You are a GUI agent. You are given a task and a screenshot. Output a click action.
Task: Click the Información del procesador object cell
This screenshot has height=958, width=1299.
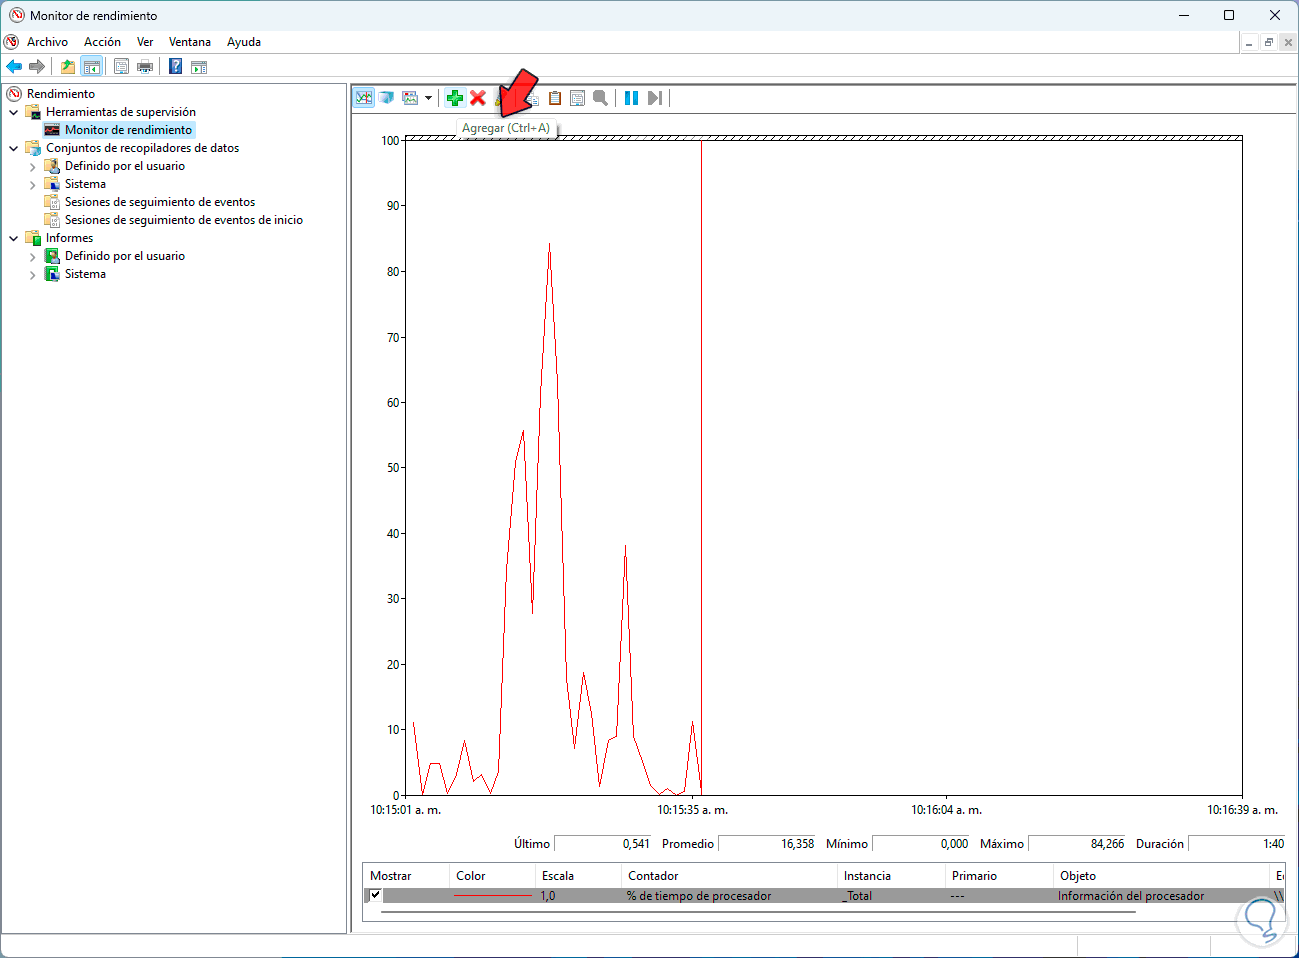coord(1131,896)
